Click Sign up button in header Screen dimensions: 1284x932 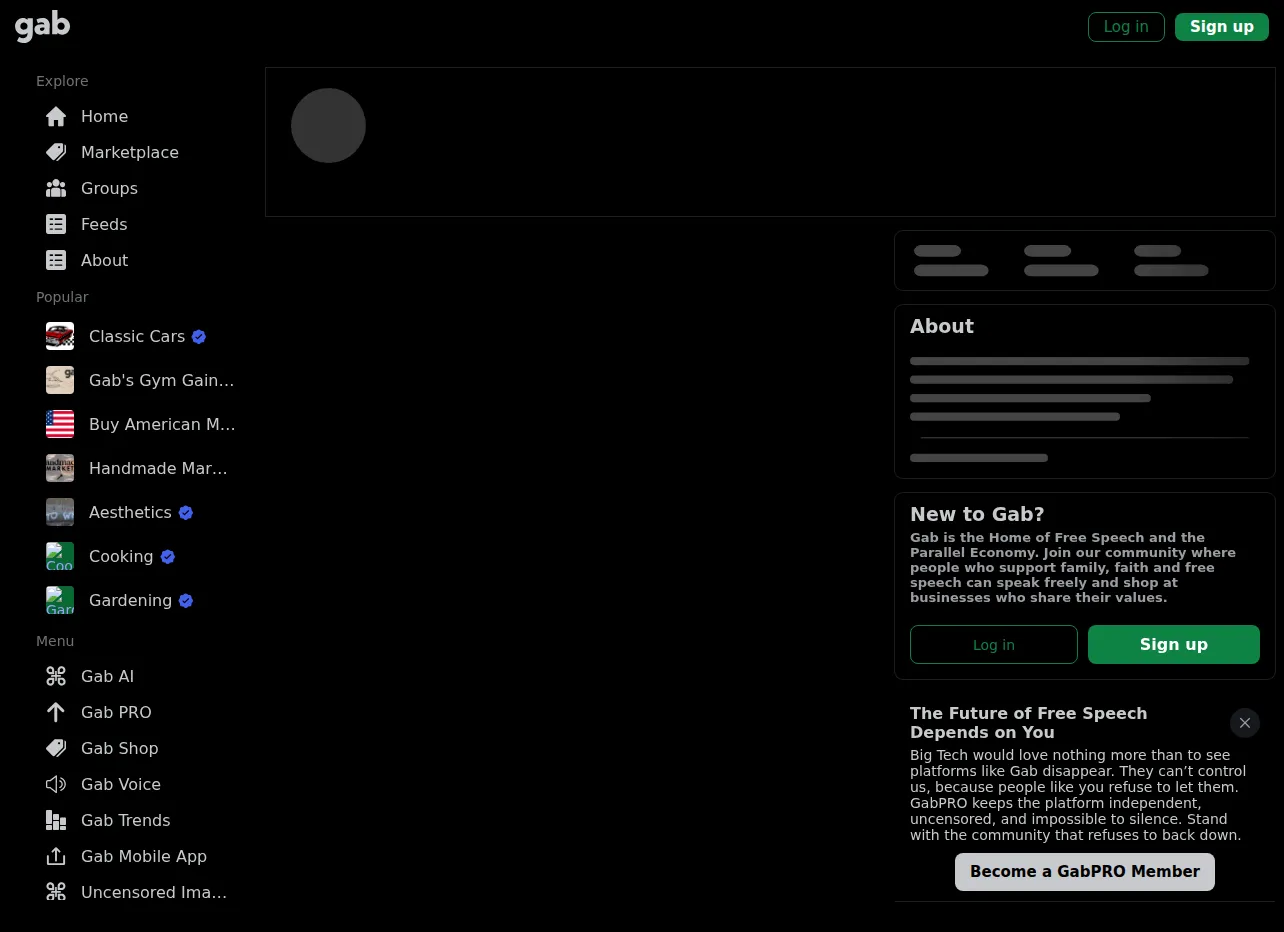coord(1222,27)
